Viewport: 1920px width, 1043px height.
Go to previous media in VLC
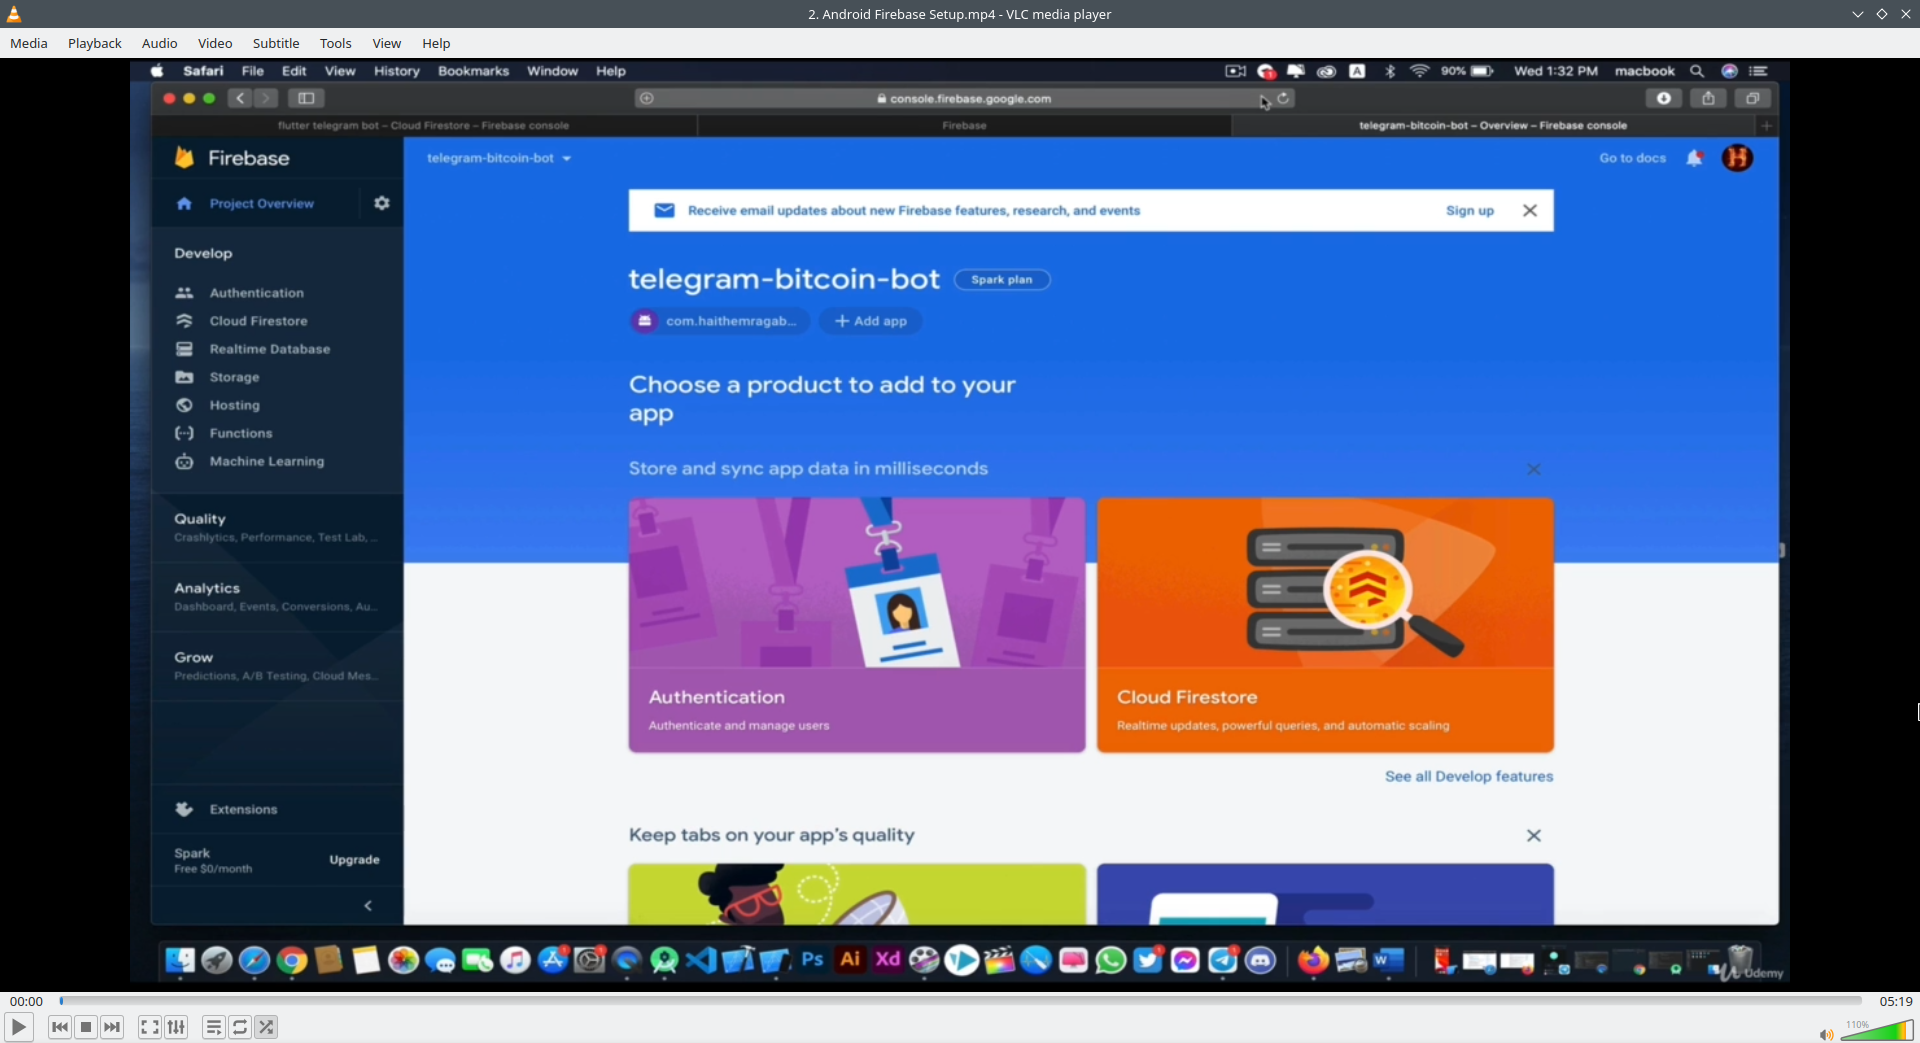60,1027
